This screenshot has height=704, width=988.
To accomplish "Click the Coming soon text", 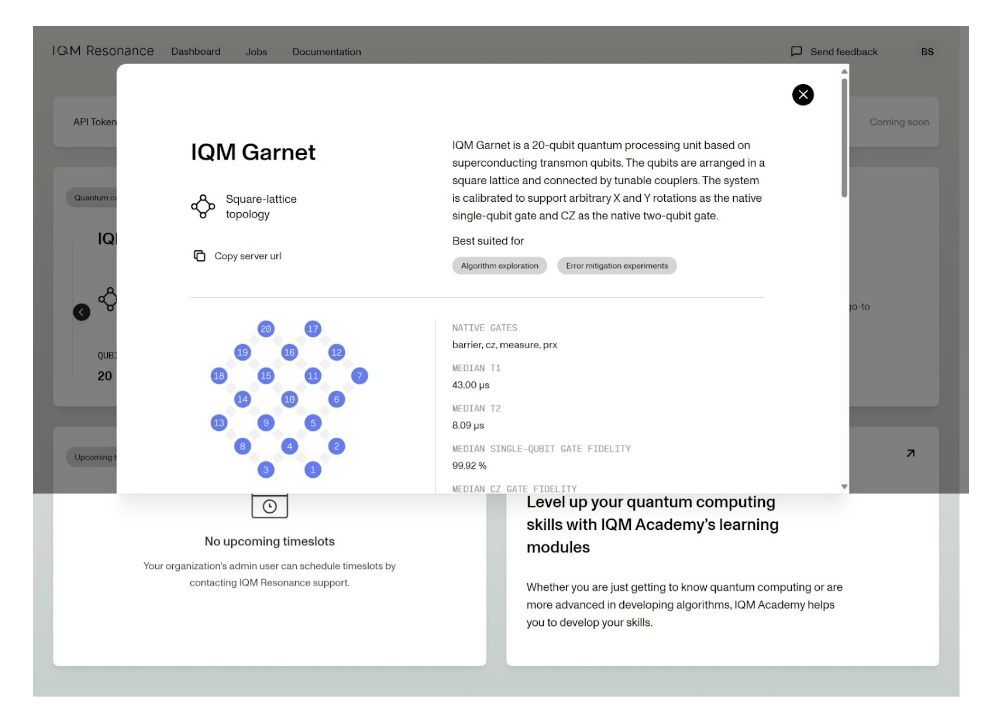I will pos(899,122).
